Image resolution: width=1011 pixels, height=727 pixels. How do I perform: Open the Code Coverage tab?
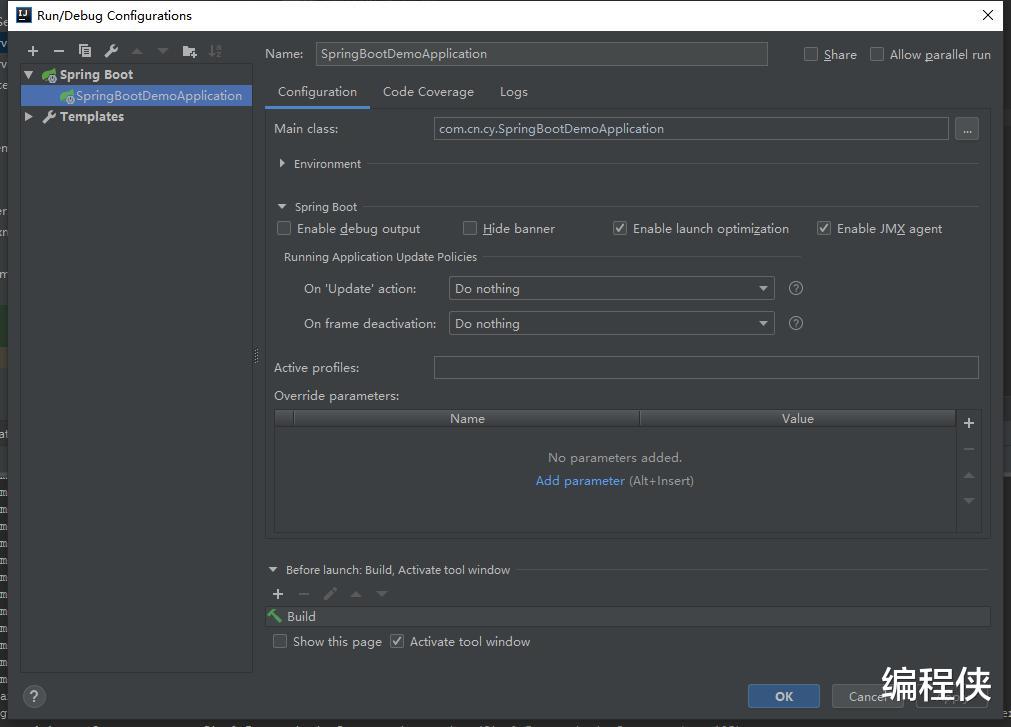(x=428, y=92)
